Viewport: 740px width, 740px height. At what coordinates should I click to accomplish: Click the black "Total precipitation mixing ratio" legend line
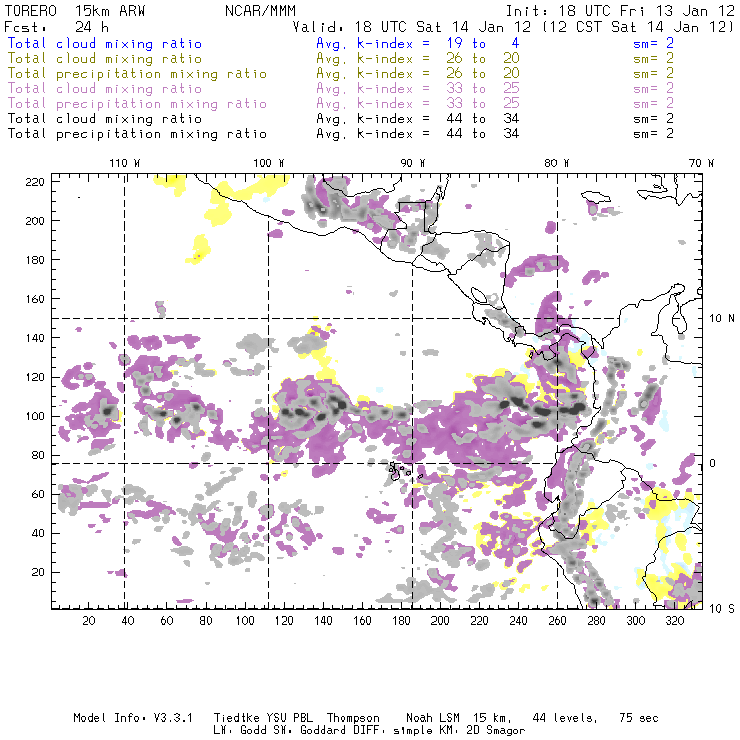click(137, 134)
